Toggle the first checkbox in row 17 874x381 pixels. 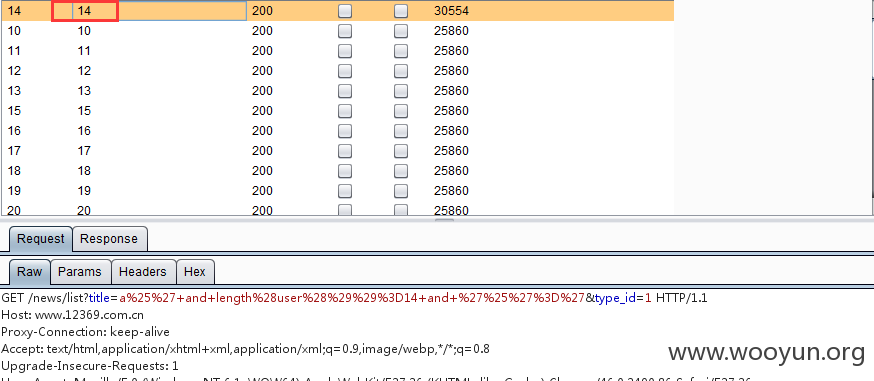[345, 151]
